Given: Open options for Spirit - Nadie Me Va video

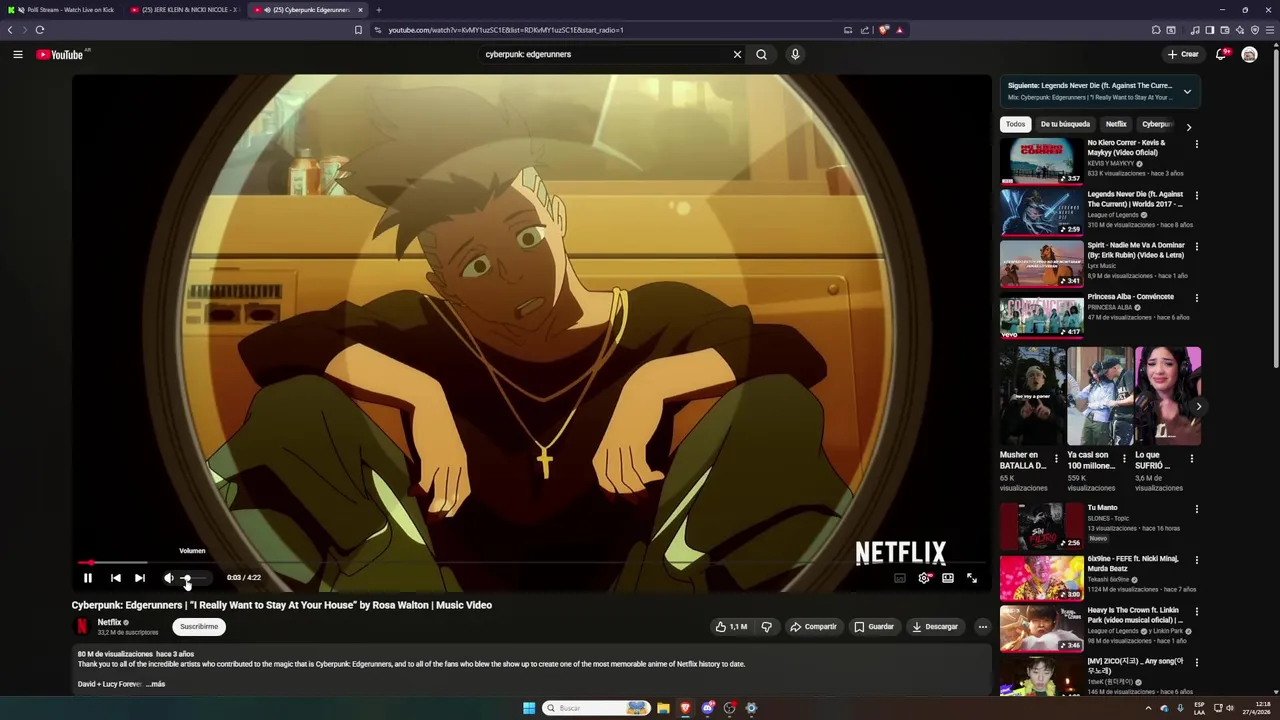Looking at the screenshot, I should pos(1196,246).
